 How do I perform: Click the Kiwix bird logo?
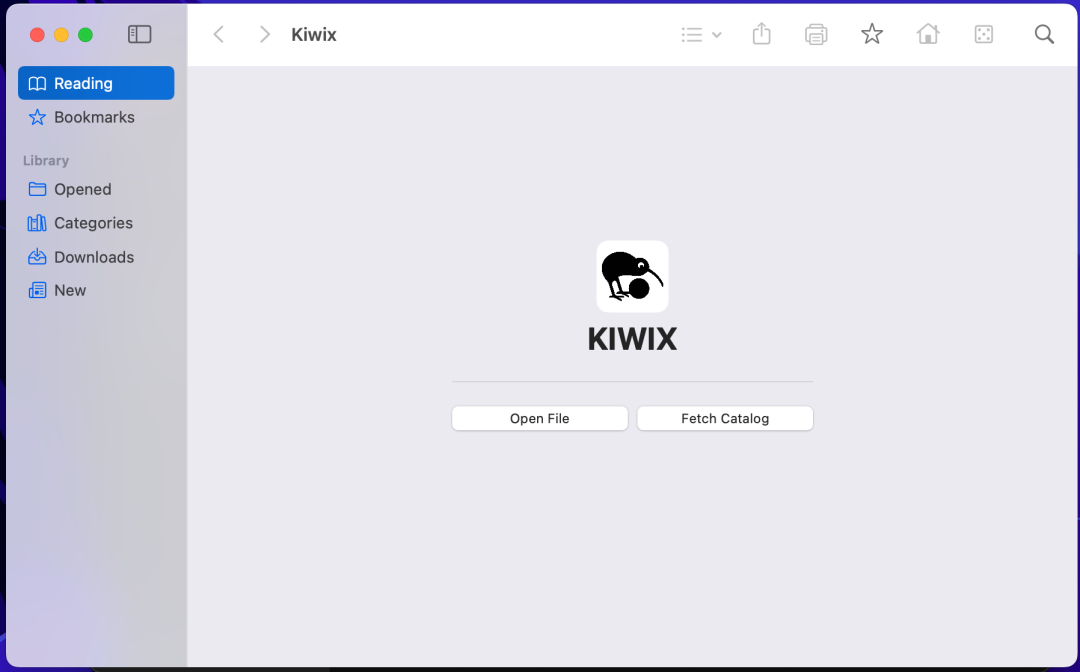[632, 276]
